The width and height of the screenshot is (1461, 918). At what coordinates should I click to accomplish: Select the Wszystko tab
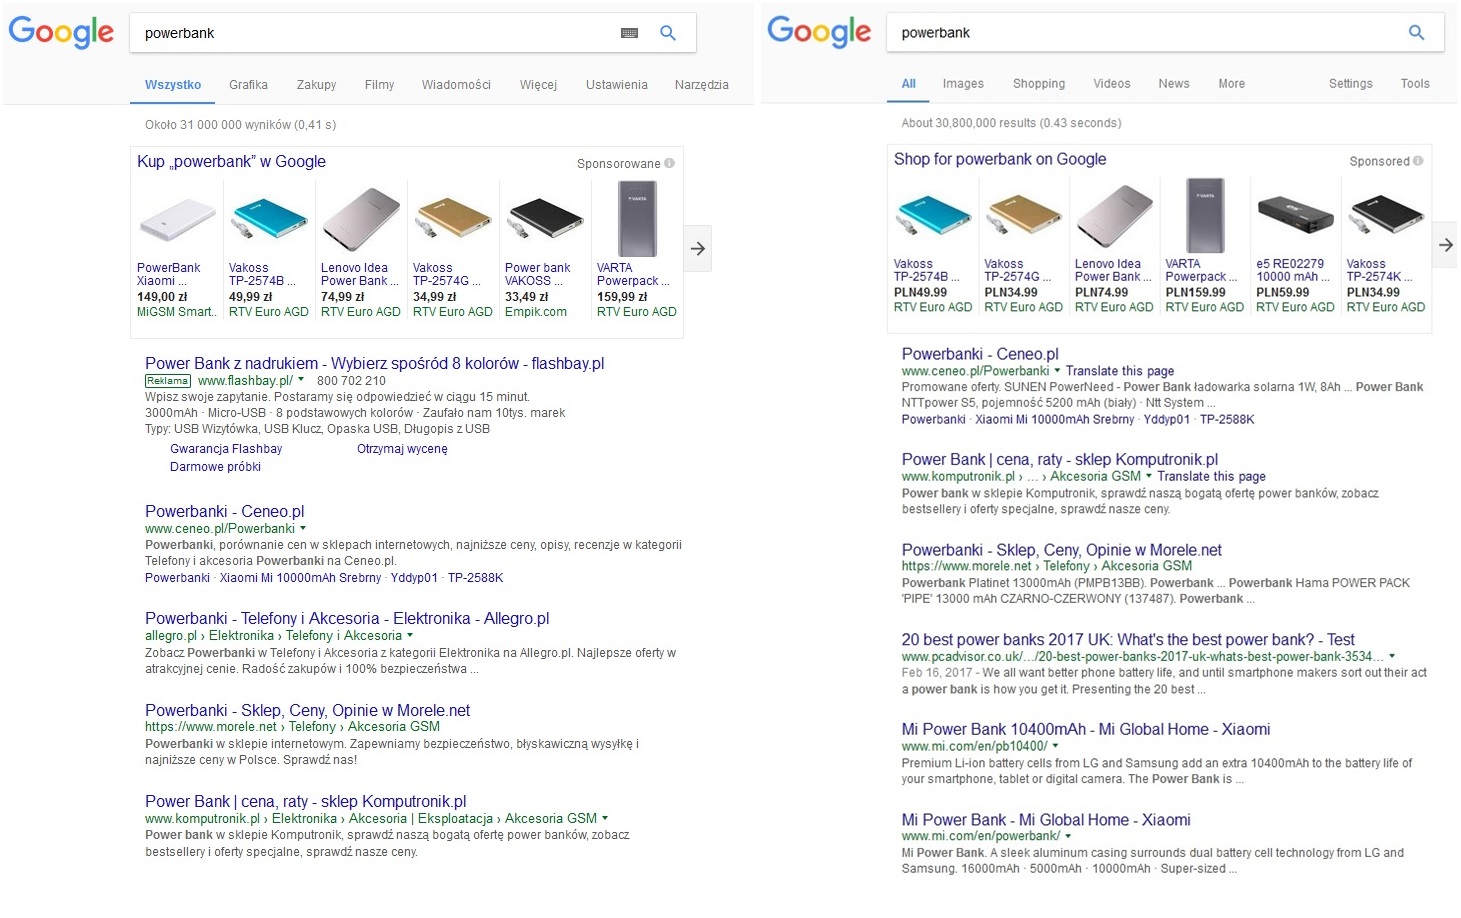pyautogui.click(x=173, y=85)
